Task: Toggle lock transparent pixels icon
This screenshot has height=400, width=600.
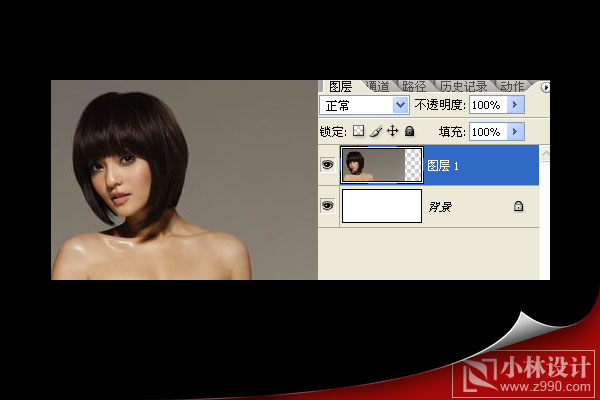Action: (358, 131)
